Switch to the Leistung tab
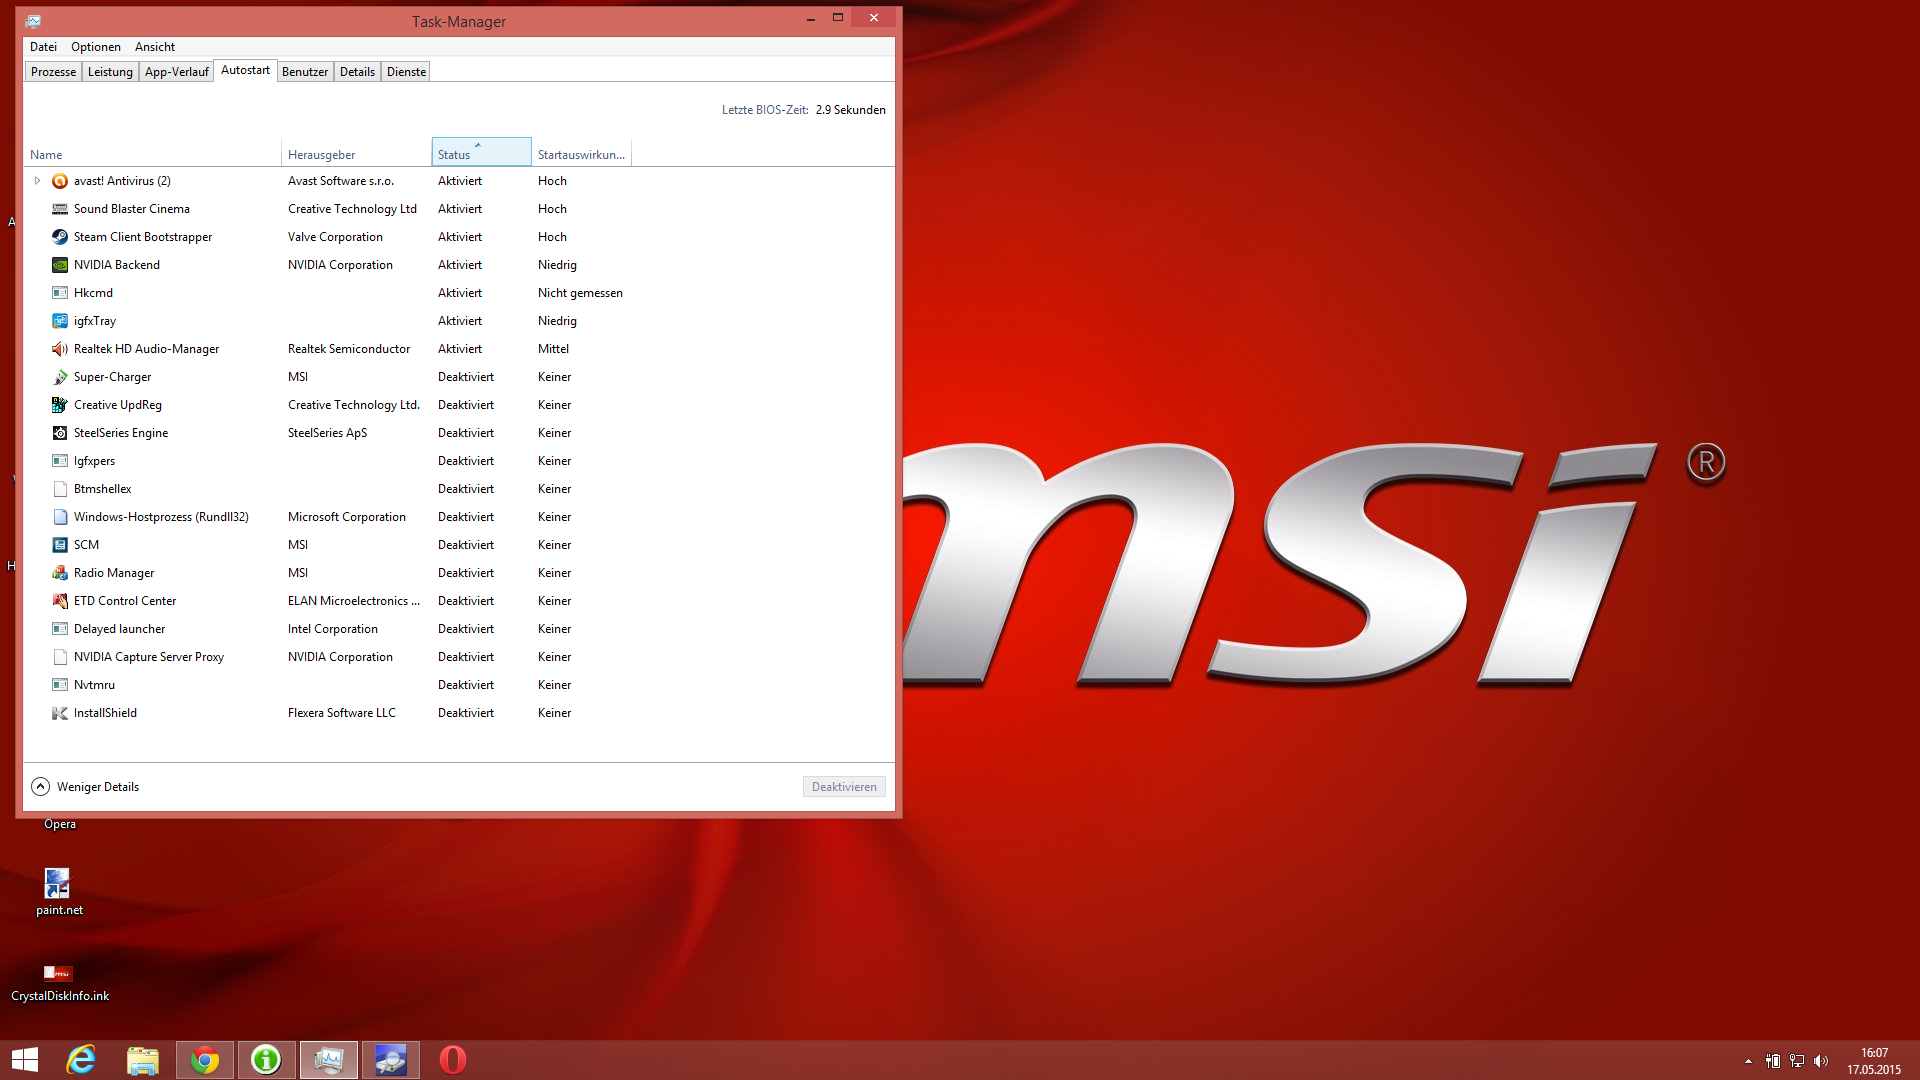The image size is (1920, 1080). click(110, 72)
